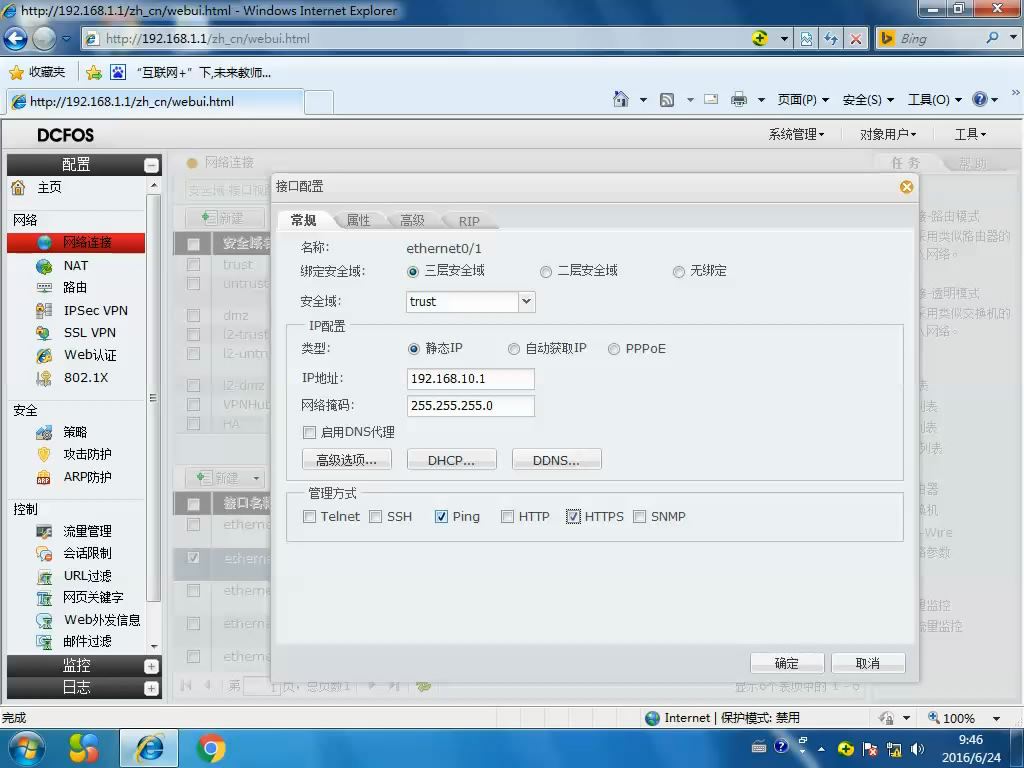Click the DDNS... button
1024x768 pixels.
tap(556, 460)
